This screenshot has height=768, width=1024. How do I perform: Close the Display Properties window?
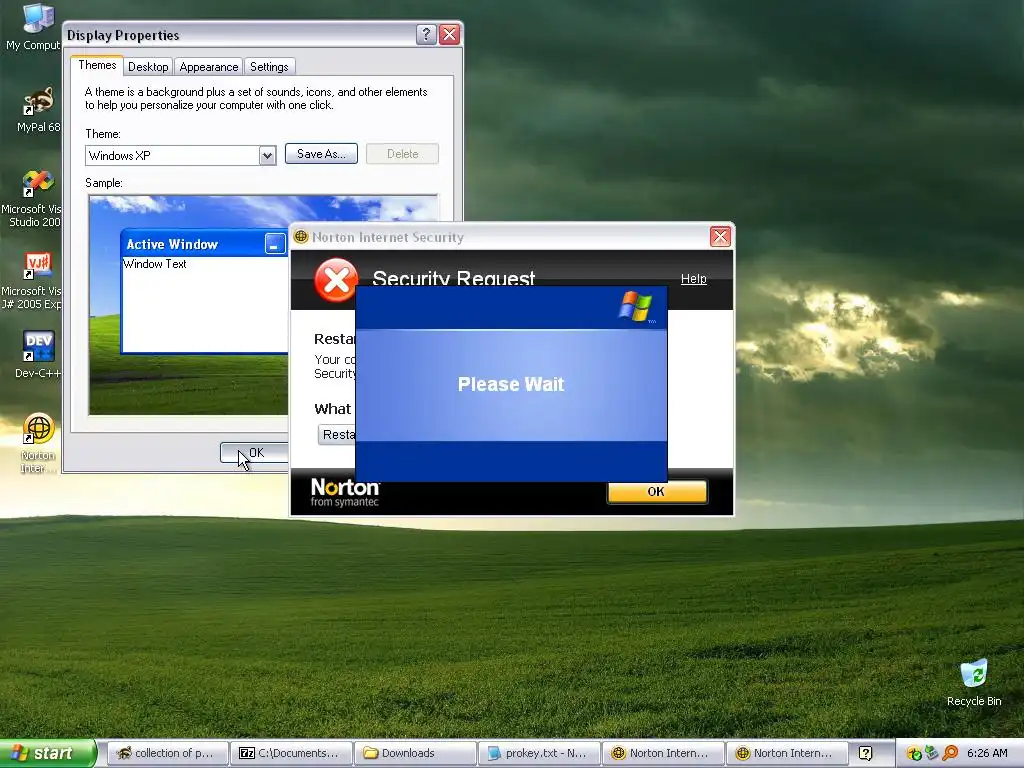click(449, 35)
